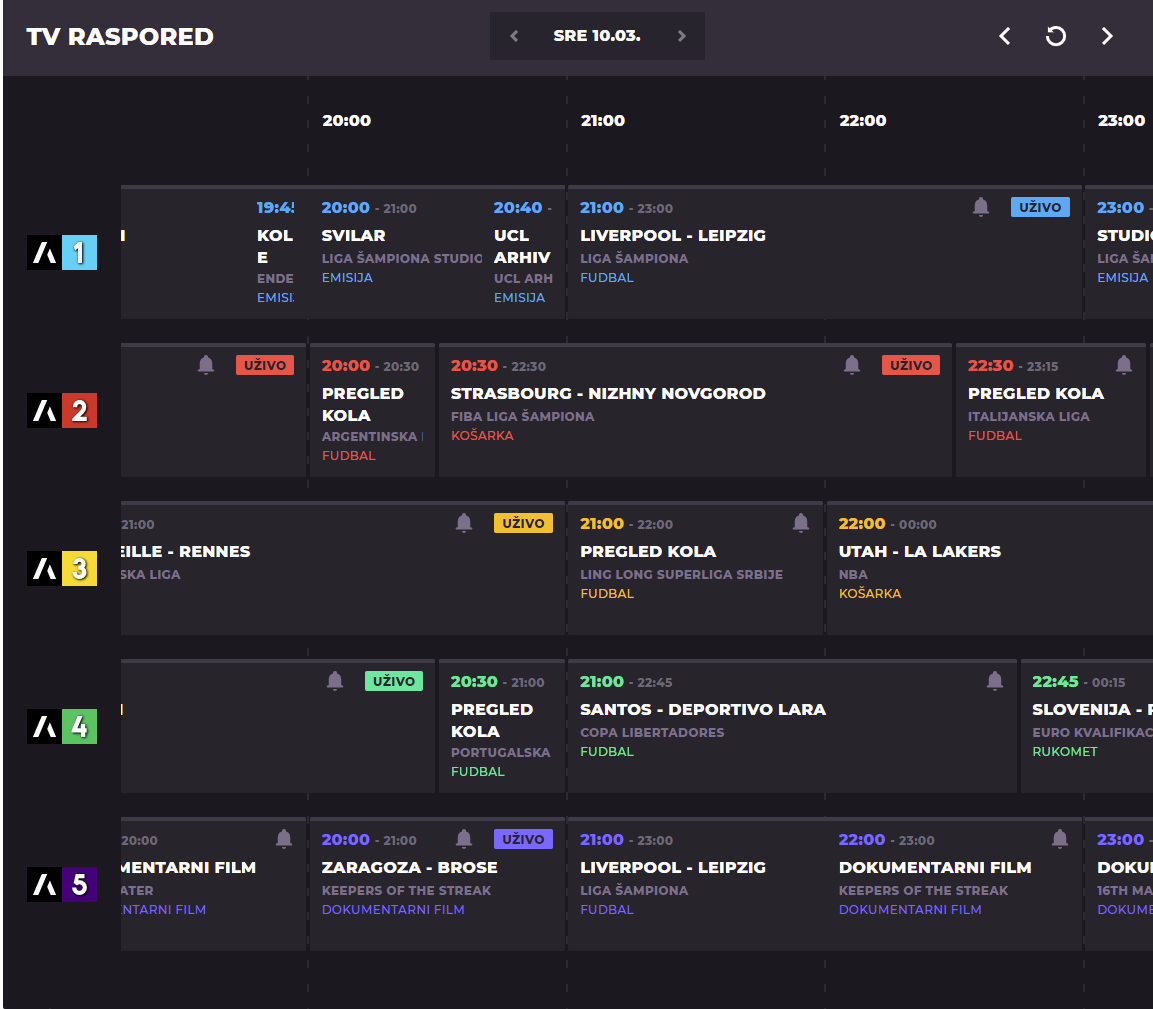This screenshot has height=1009, width=1153.
Task: Open date selector SRE 10.03.
Action: [596, 36]
